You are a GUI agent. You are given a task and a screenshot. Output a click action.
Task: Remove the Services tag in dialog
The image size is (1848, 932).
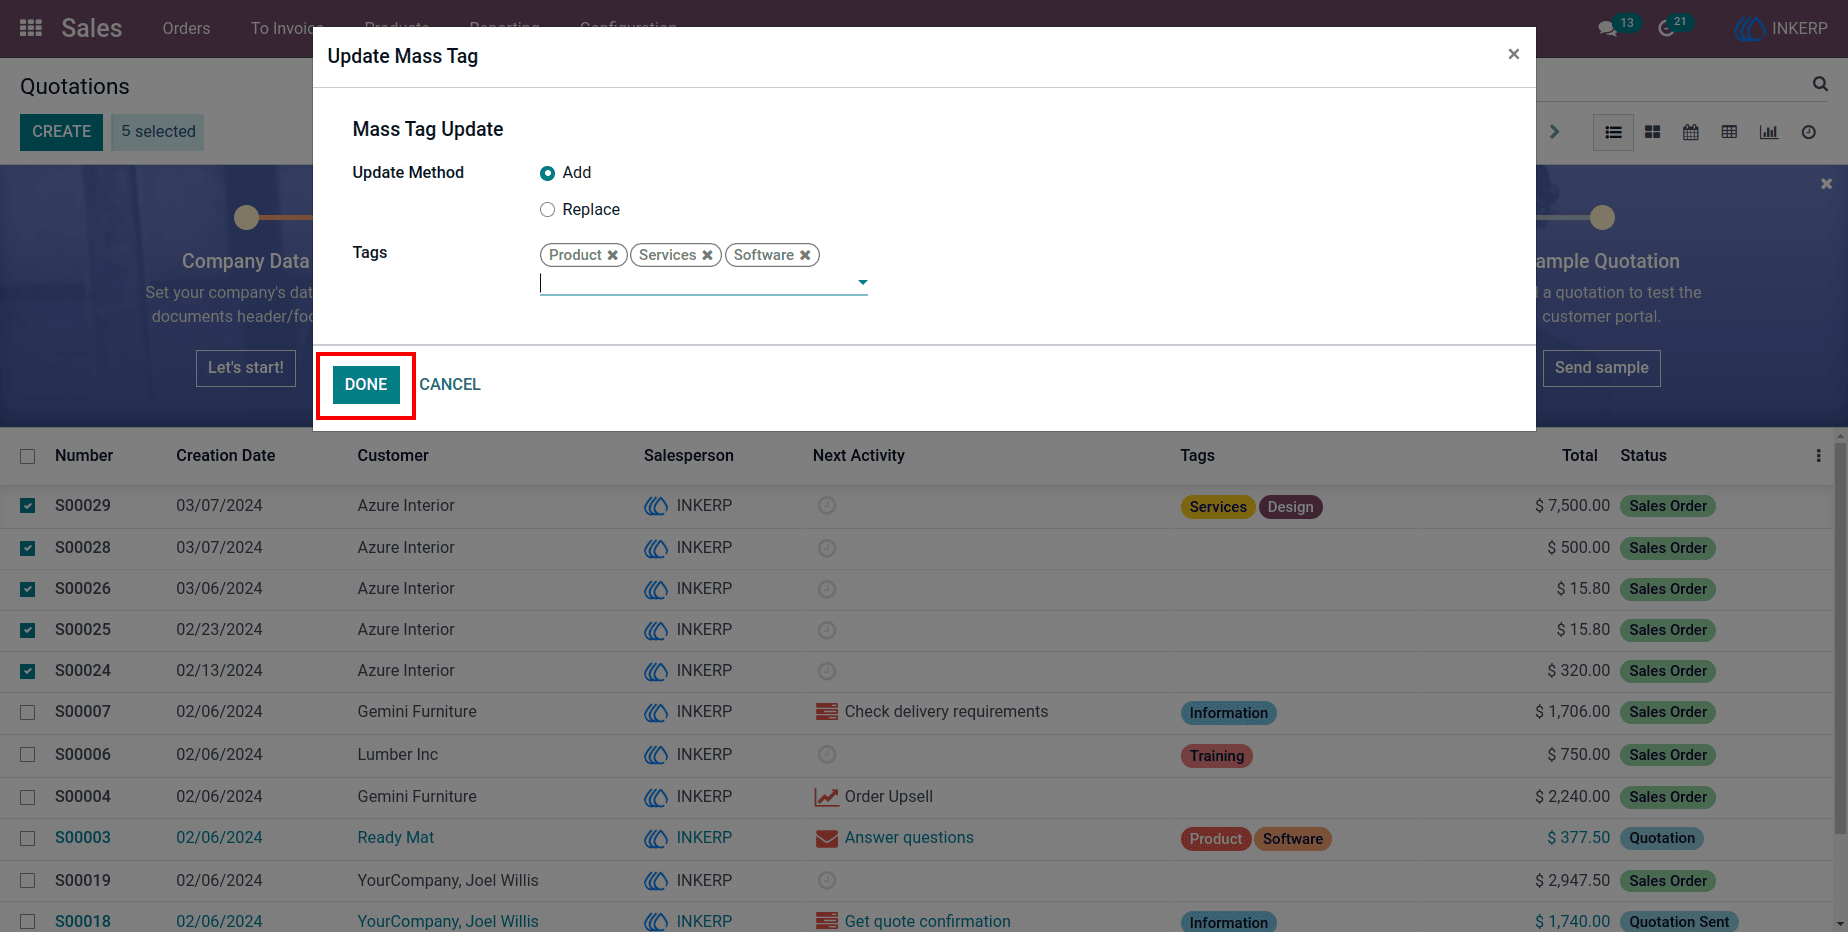point(707,255)
